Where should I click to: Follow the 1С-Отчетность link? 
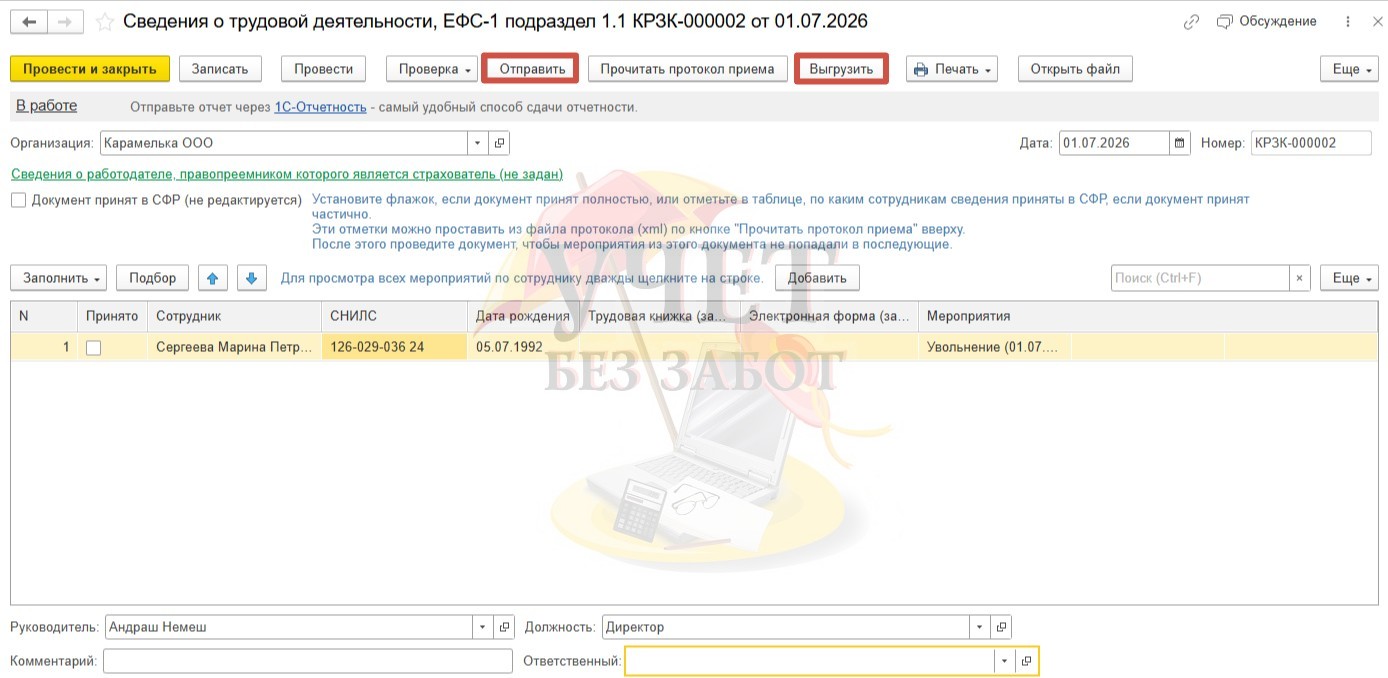point(320,107)
